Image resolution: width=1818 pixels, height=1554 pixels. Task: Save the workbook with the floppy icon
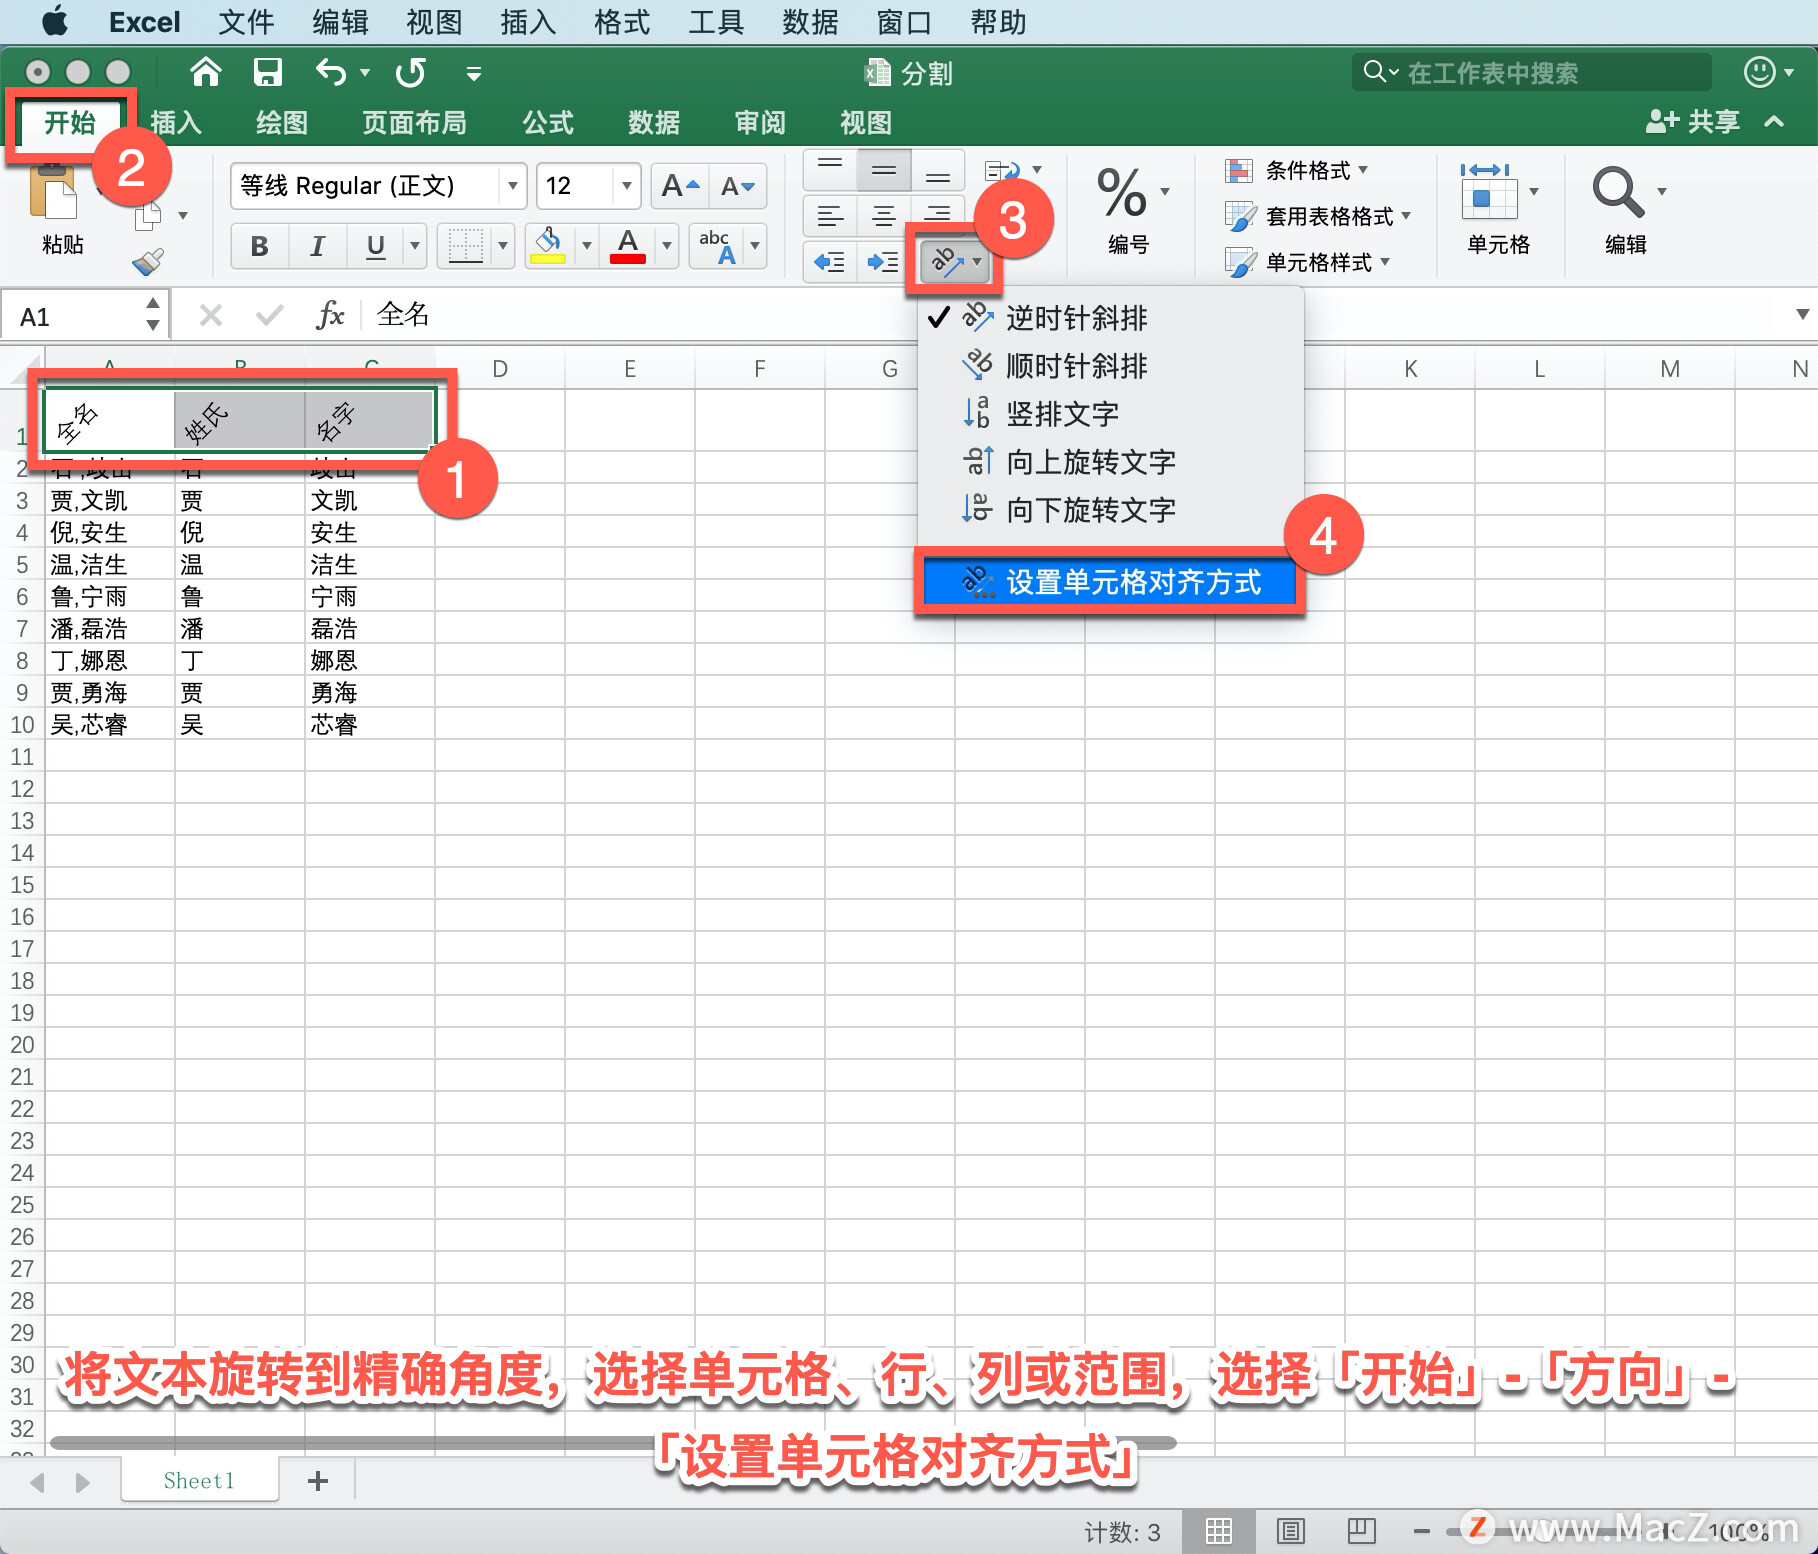(268, 72)
